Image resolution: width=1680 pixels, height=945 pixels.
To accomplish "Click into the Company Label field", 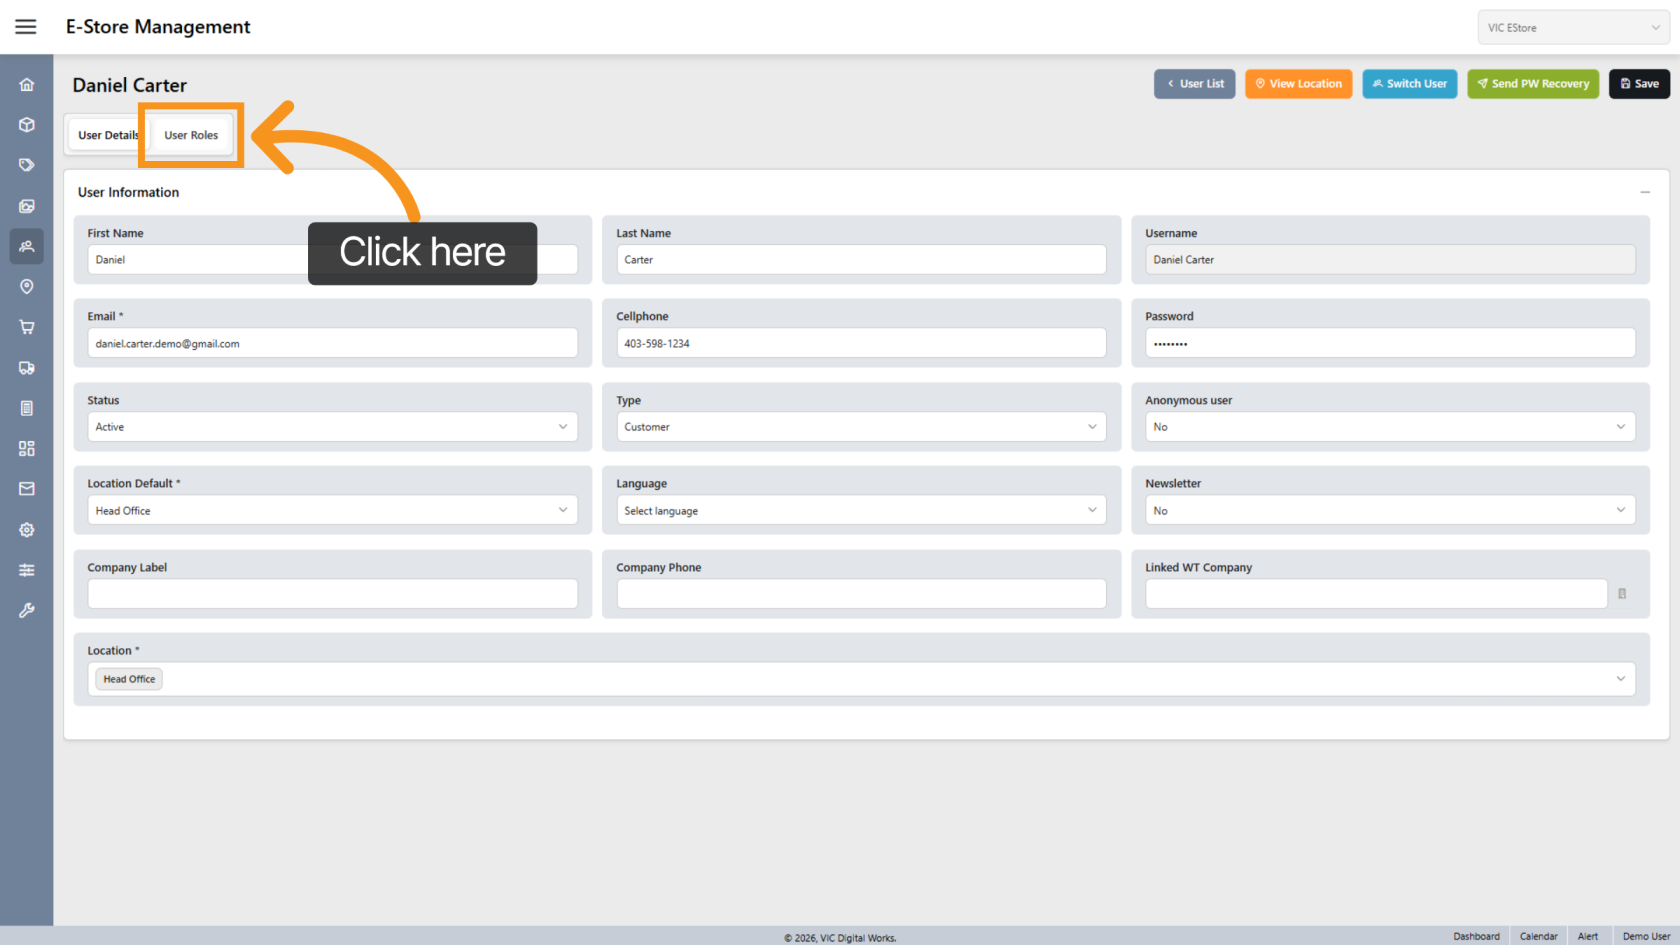I will (332, 594).
